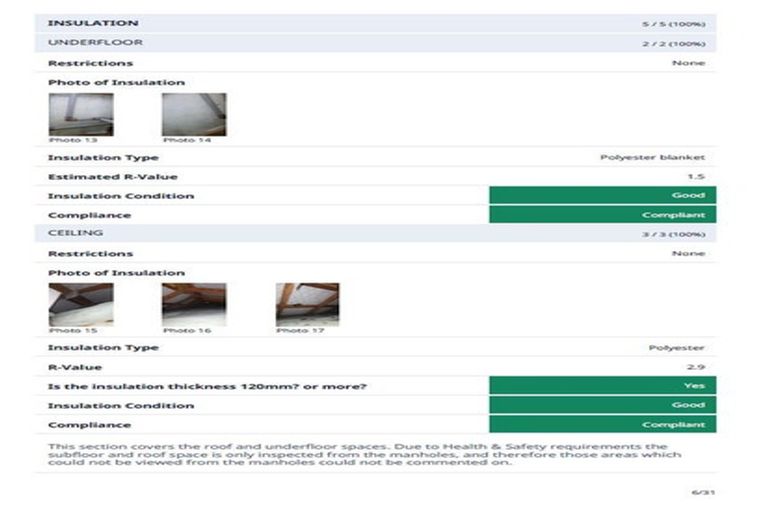Open Photo 16 ceiling insulation thumbnail

[x=194, y=304]
